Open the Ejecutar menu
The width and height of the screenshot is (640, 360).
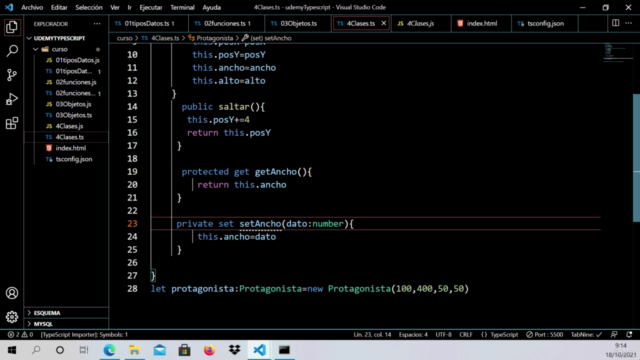click(x=151, y=7)
